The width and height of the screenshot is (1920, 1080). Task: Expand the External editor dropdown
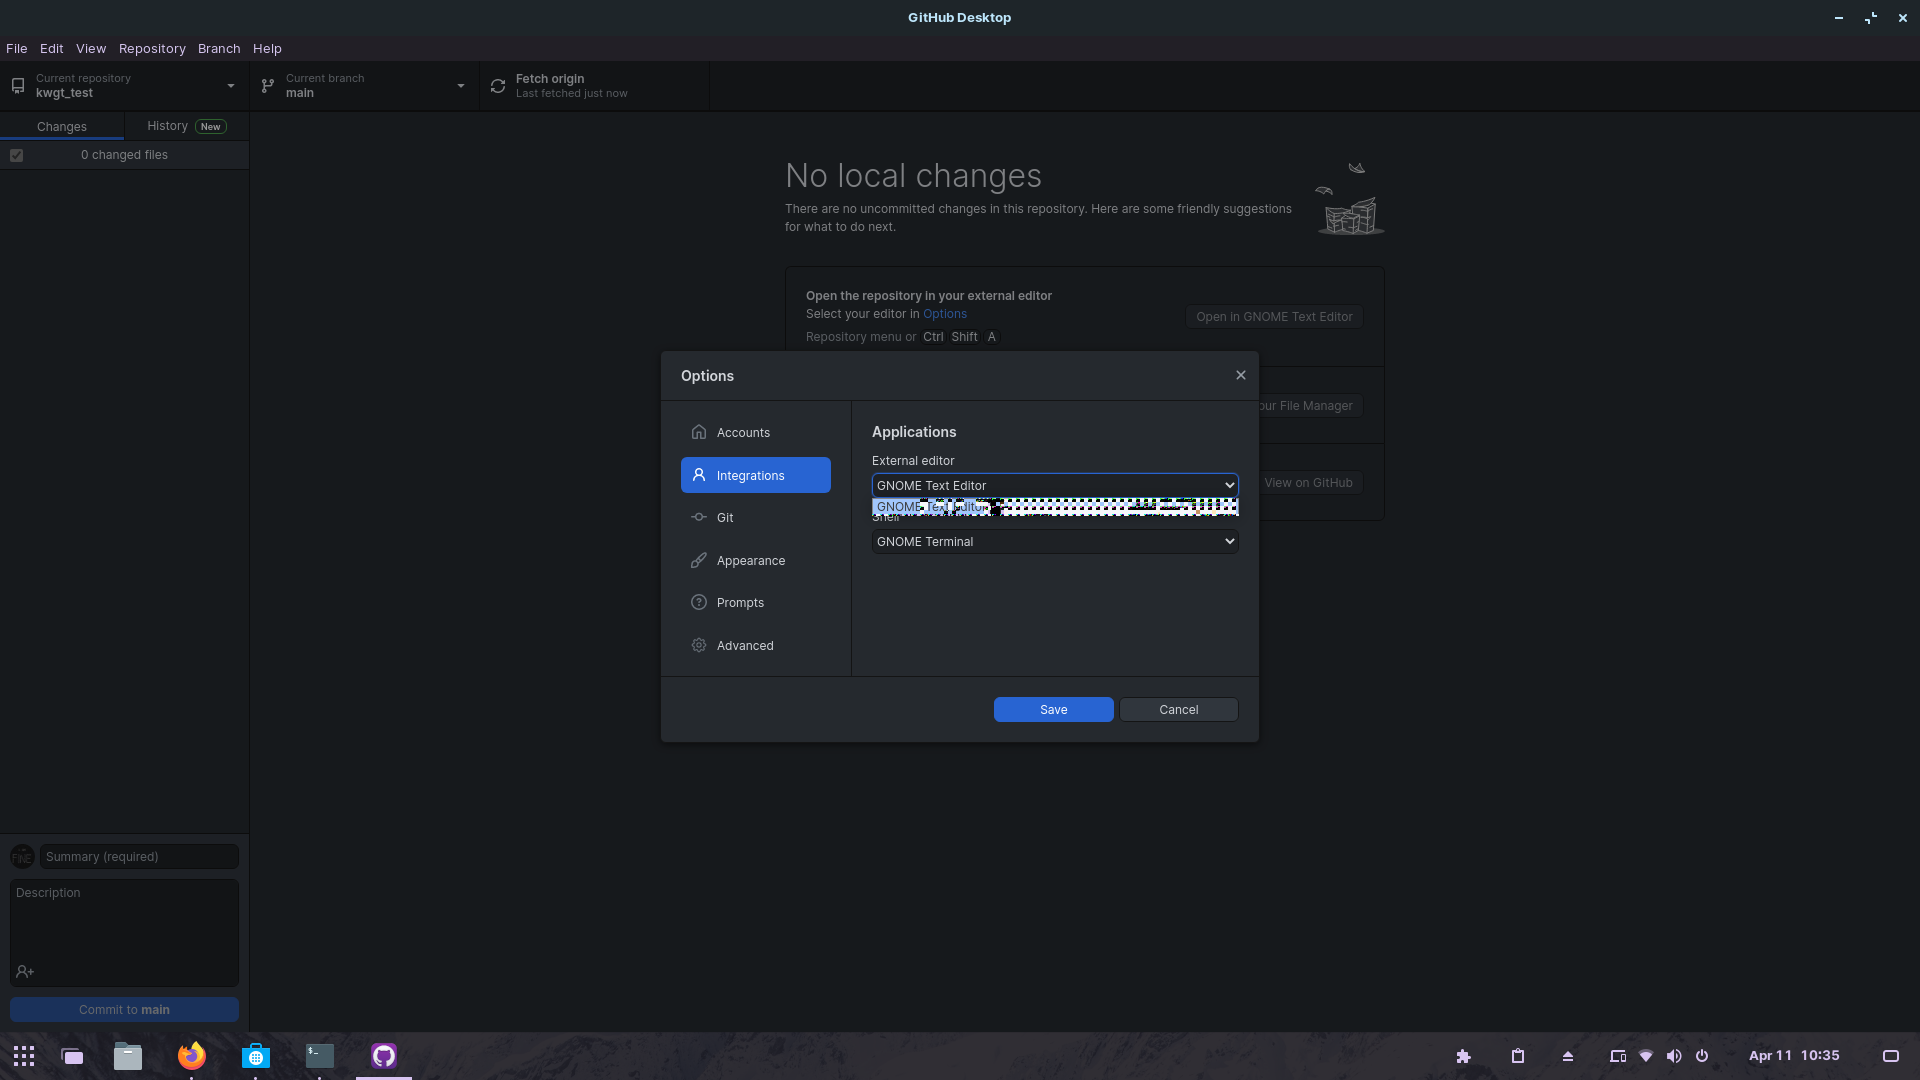(x=1054, y=485)
